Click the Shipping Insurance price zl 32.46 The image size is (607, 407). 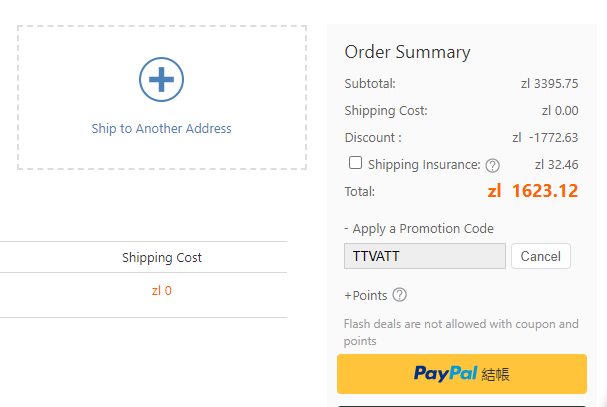point(556,165)
